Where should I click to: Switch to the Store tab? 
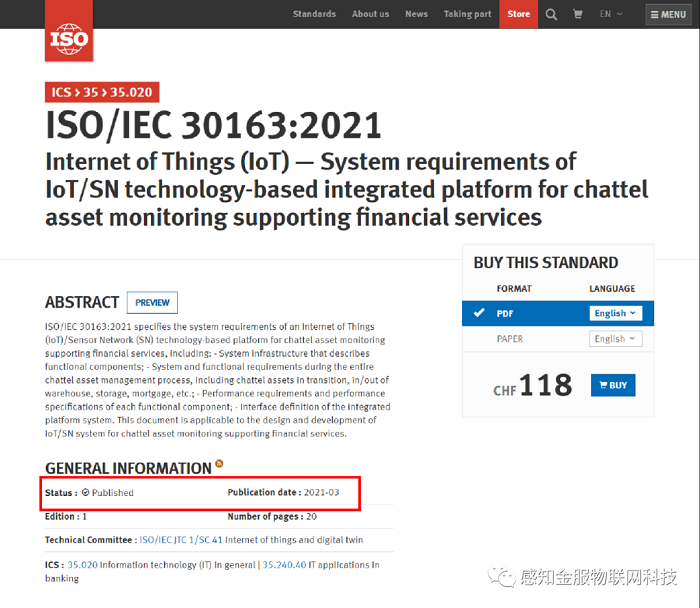point(518,14)
